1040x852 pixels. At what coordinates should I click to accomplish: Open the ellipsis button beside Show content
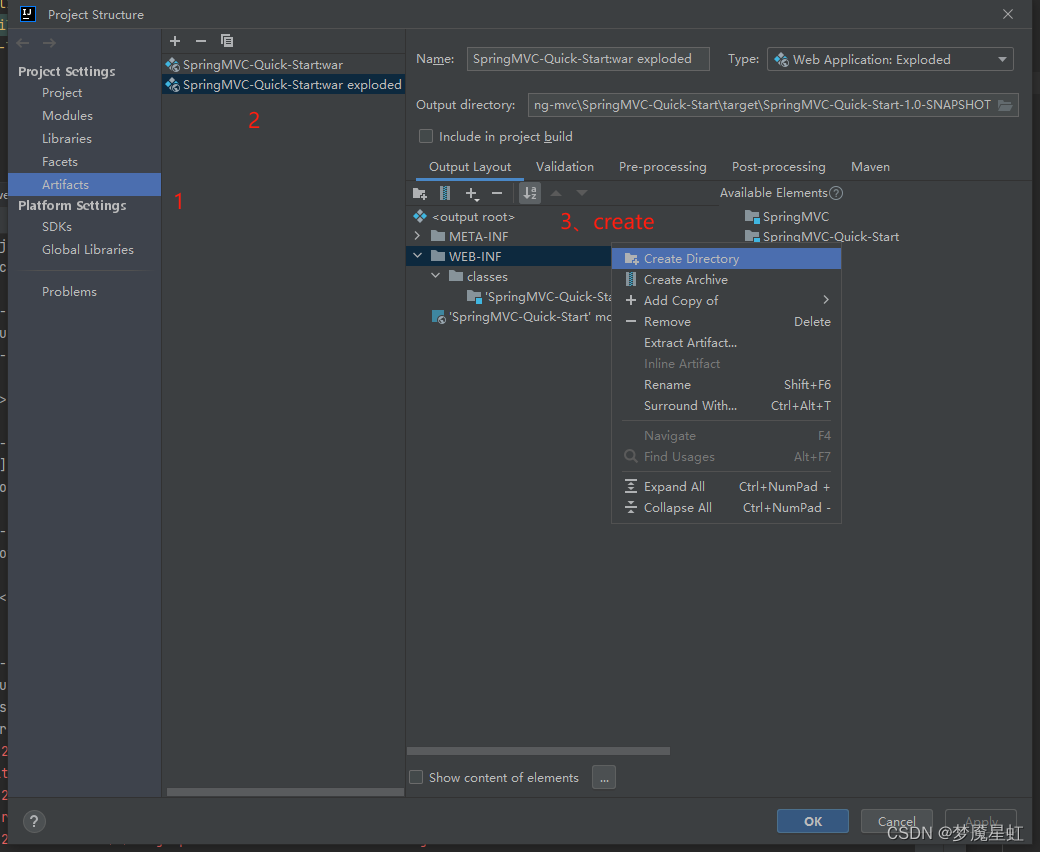604,778
